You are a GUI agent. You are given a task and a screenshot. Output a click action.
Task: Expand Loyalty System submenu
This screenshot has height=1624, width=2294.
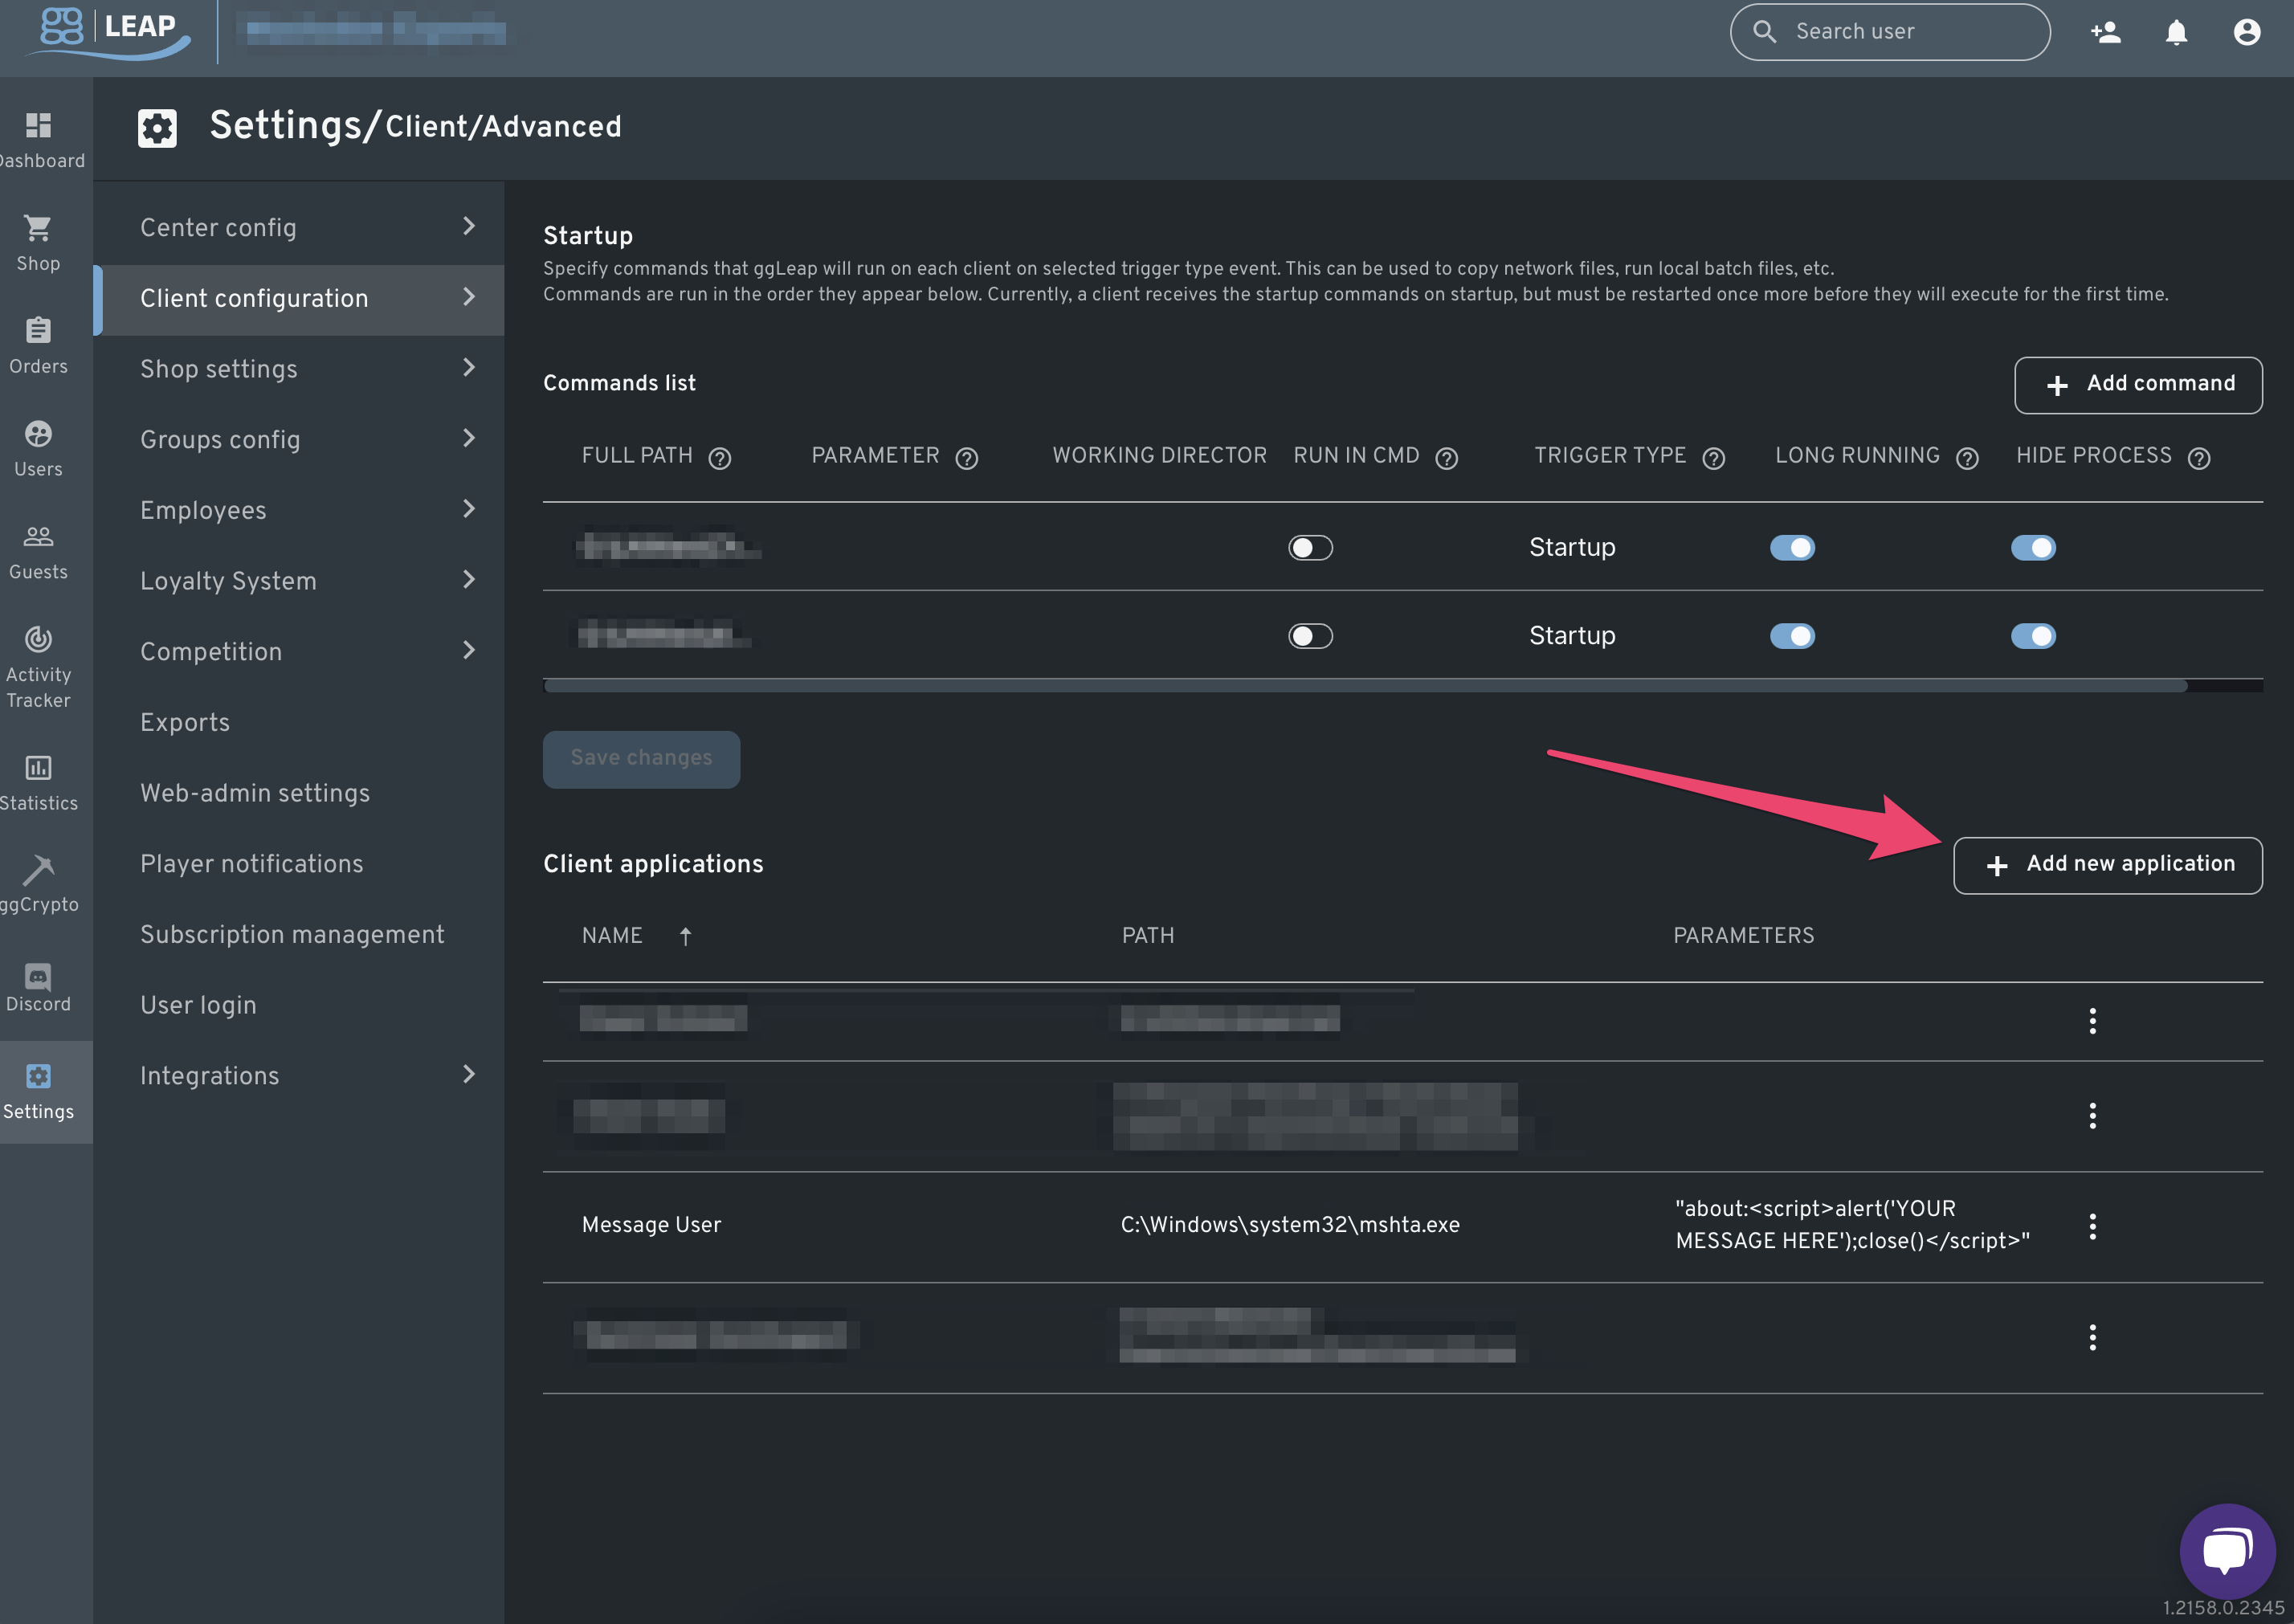point(468,580)
